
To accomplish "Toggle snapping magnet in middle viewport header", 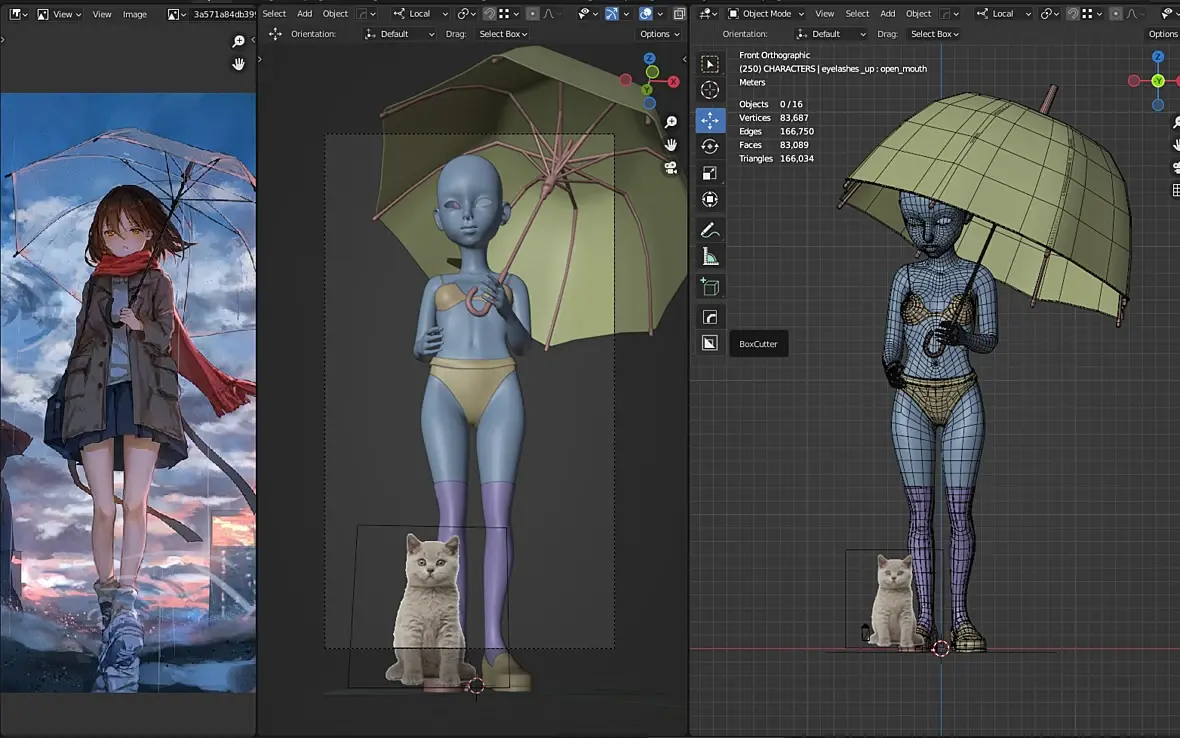I will [489, 14].
